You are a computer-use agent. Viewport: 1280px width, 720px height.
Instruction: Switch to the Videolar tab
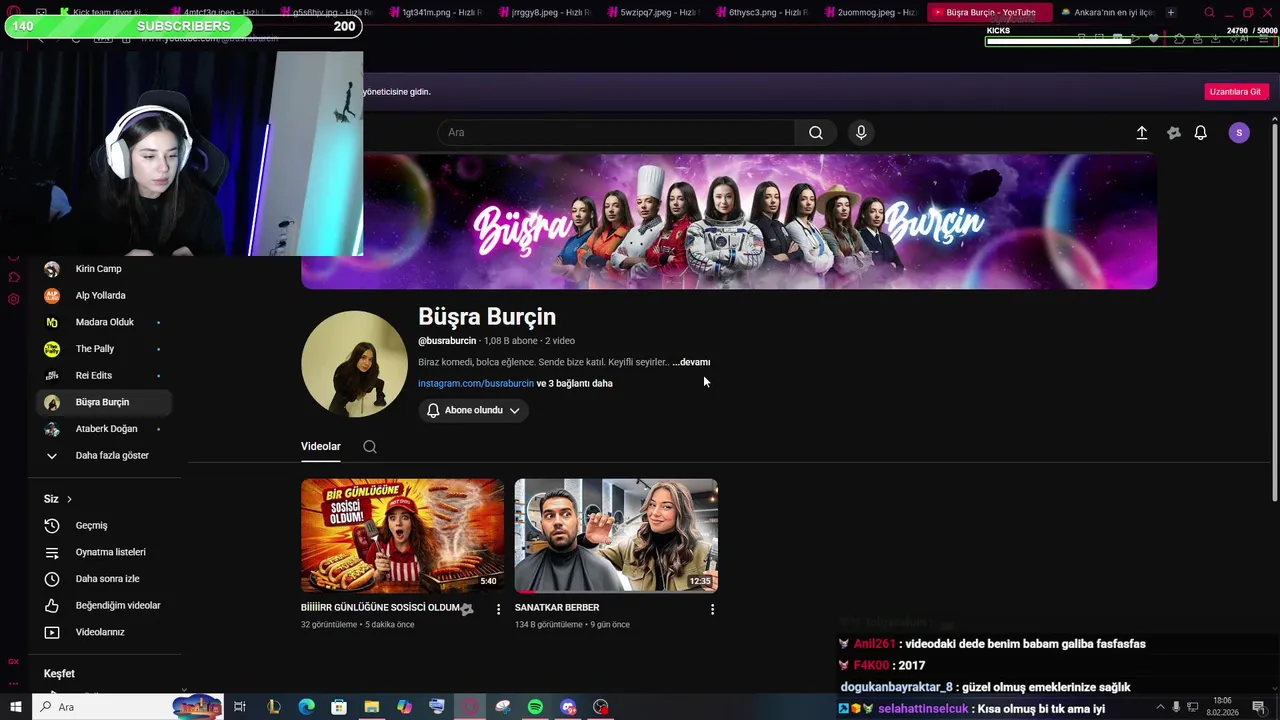click(x=321, y=446)
